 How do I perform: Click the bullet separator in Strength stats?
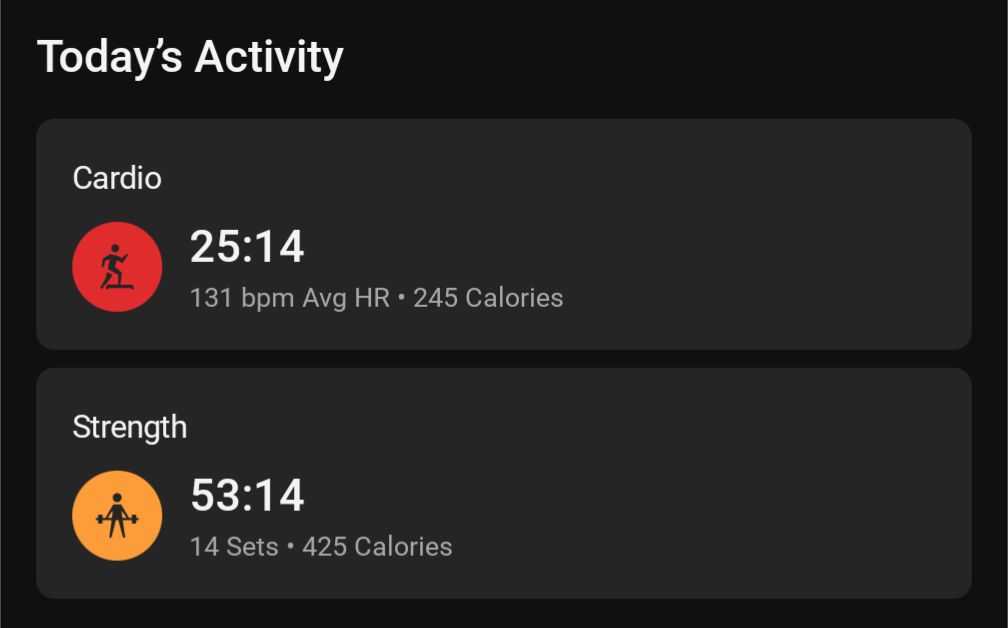pyautogui.click(x=291, y=547)
